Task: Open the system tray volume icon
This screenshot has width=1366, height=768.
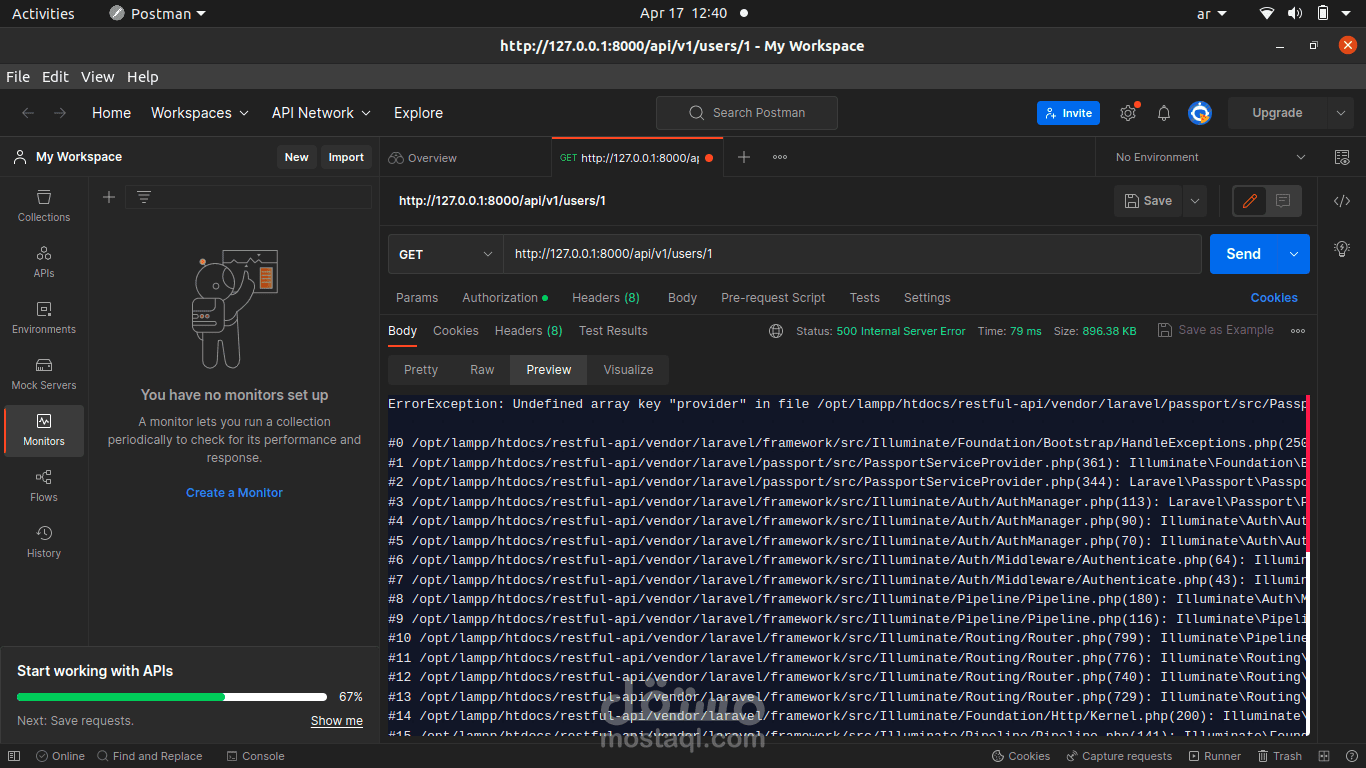Action: point(1295,13)
